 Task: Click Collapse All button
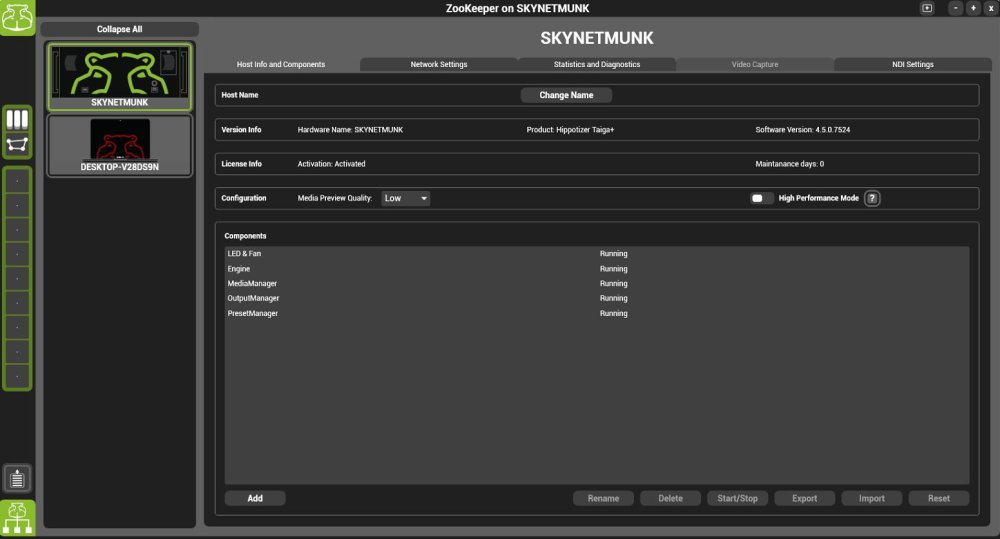pyautogui.click(x=119, y=29)
